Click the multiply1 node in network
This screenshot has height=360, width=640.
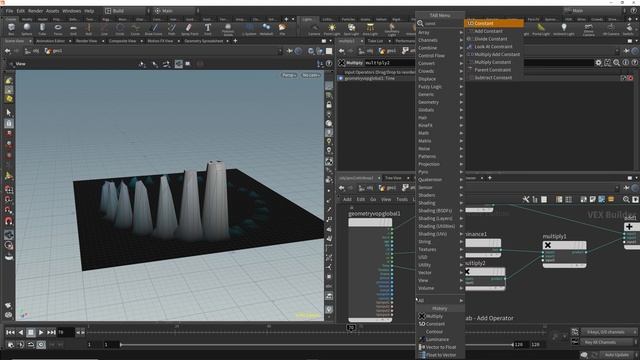click(x=564, y=245)
